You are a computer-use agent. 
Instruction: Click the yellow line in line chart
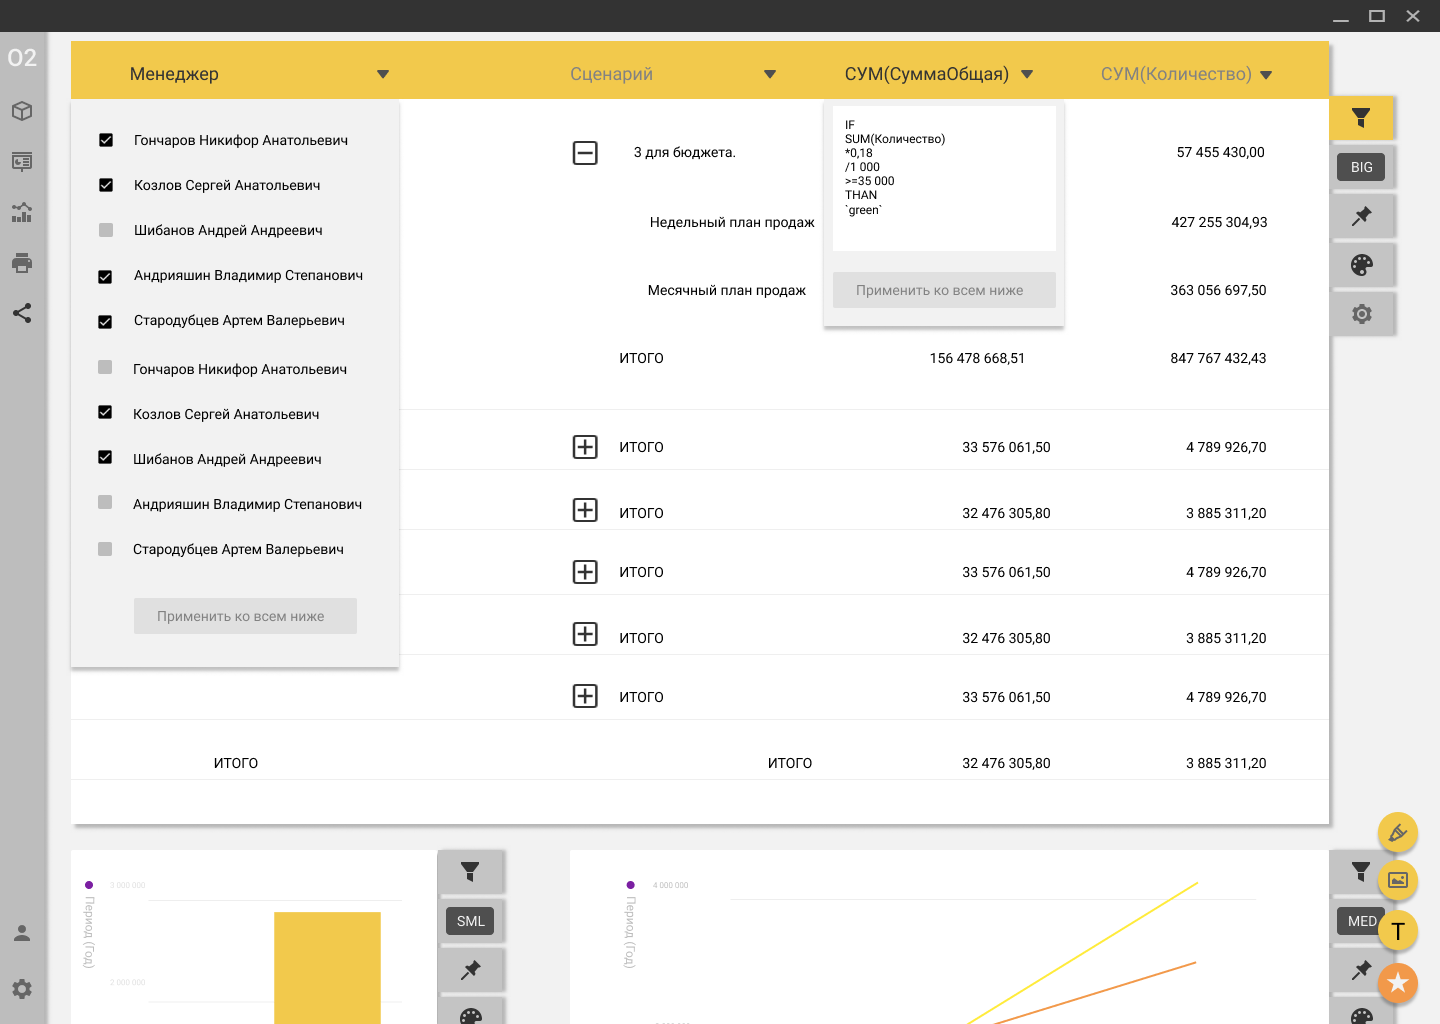pyautogui.click(x=1082, y=953)
